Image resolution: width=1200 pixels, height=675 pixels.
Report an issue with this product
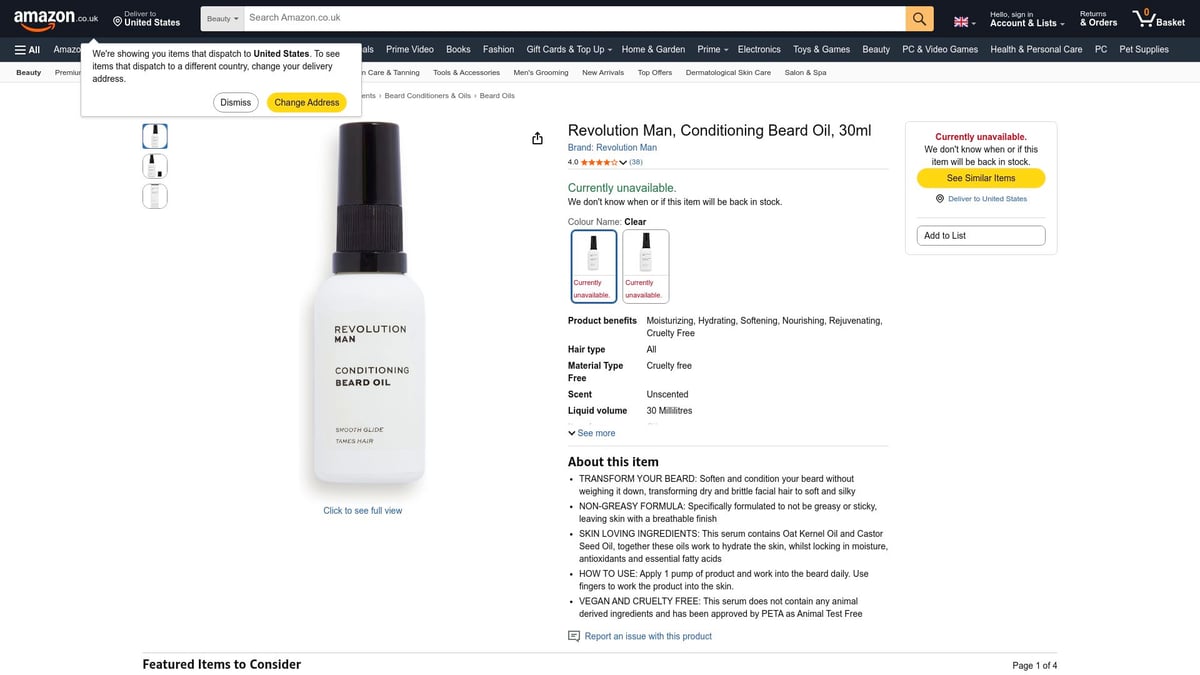coord(647,635)
